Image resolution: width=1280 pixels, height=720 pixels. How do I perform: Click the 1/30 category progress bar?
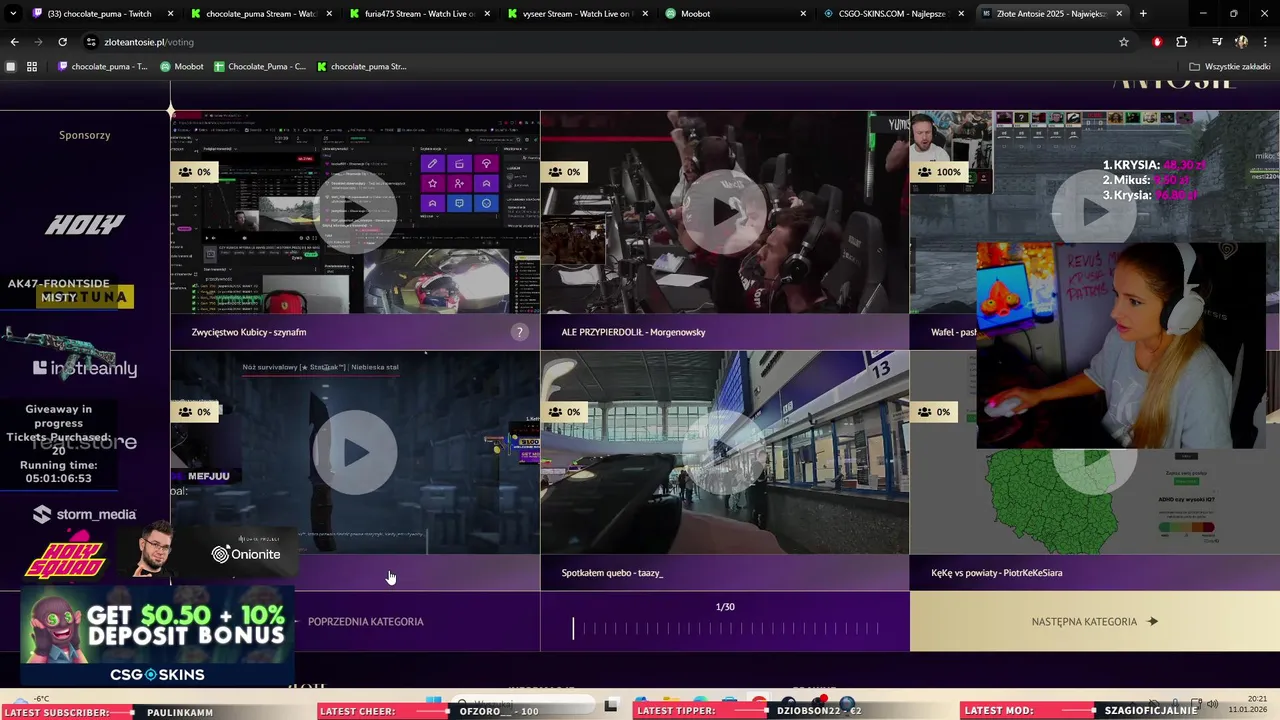(725, 628)
